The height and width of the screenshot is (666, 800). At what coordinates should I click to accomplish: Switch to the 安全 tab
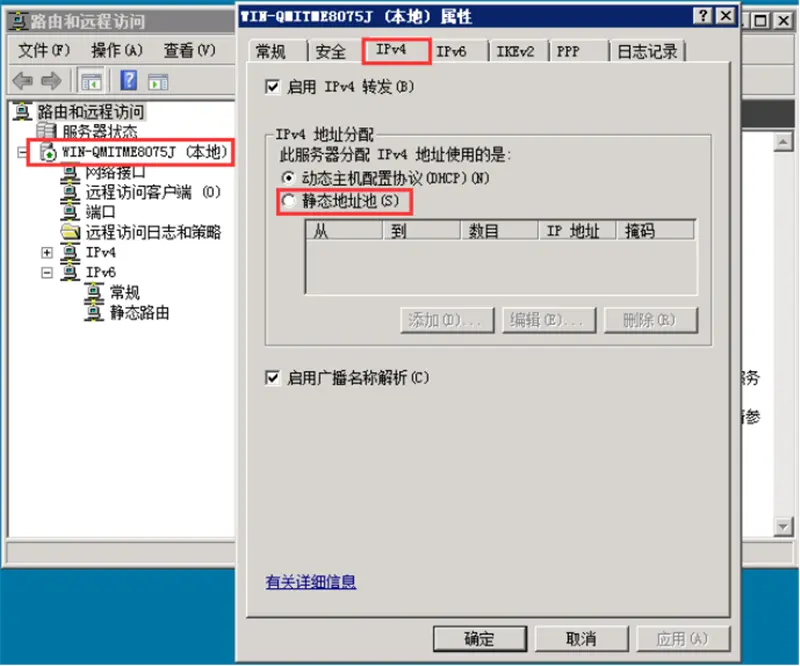331,52
